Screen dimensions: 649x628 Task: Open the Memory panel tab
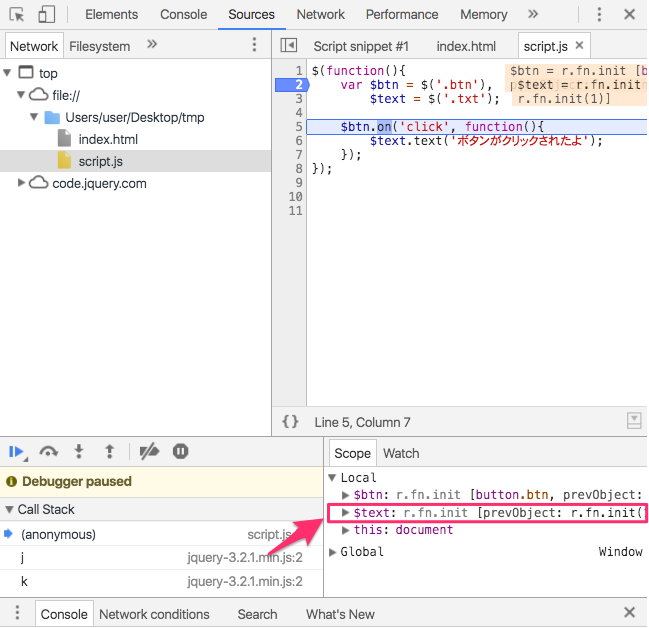coord(483,14)
